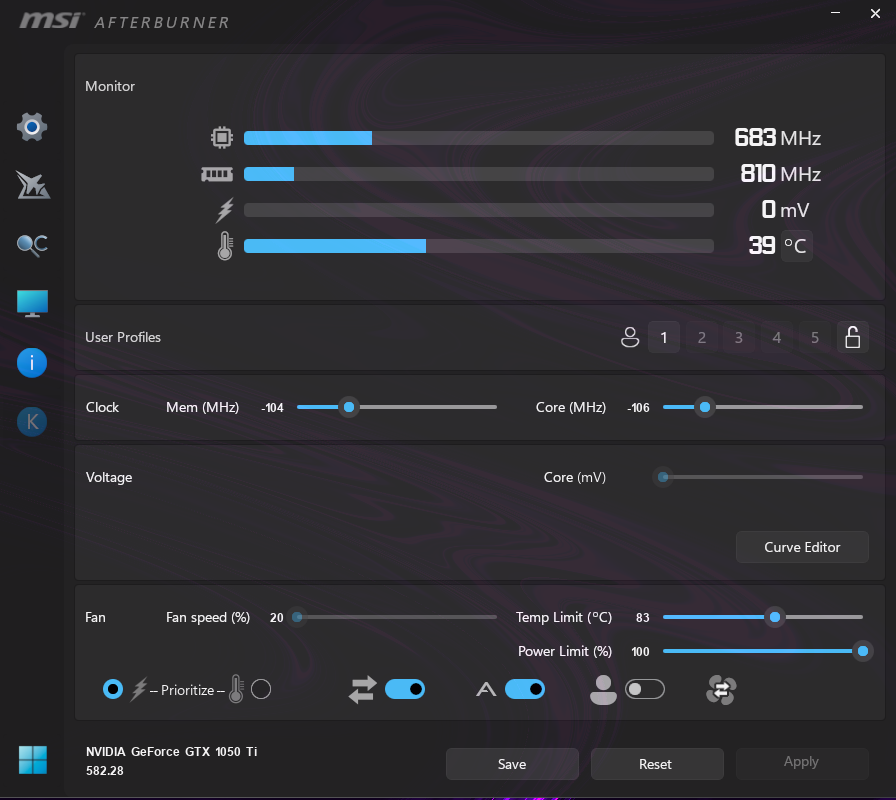Select user profile 1

[x=664, y=337]
